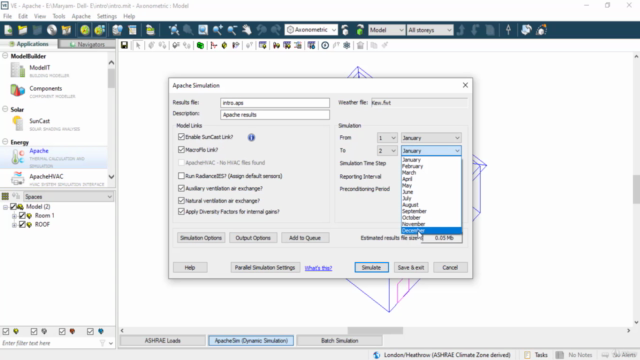This screenshot has height=360, width=640.
Task: Click the Add to Queue button
Action: pyautogui.click(x=305, y=238)
